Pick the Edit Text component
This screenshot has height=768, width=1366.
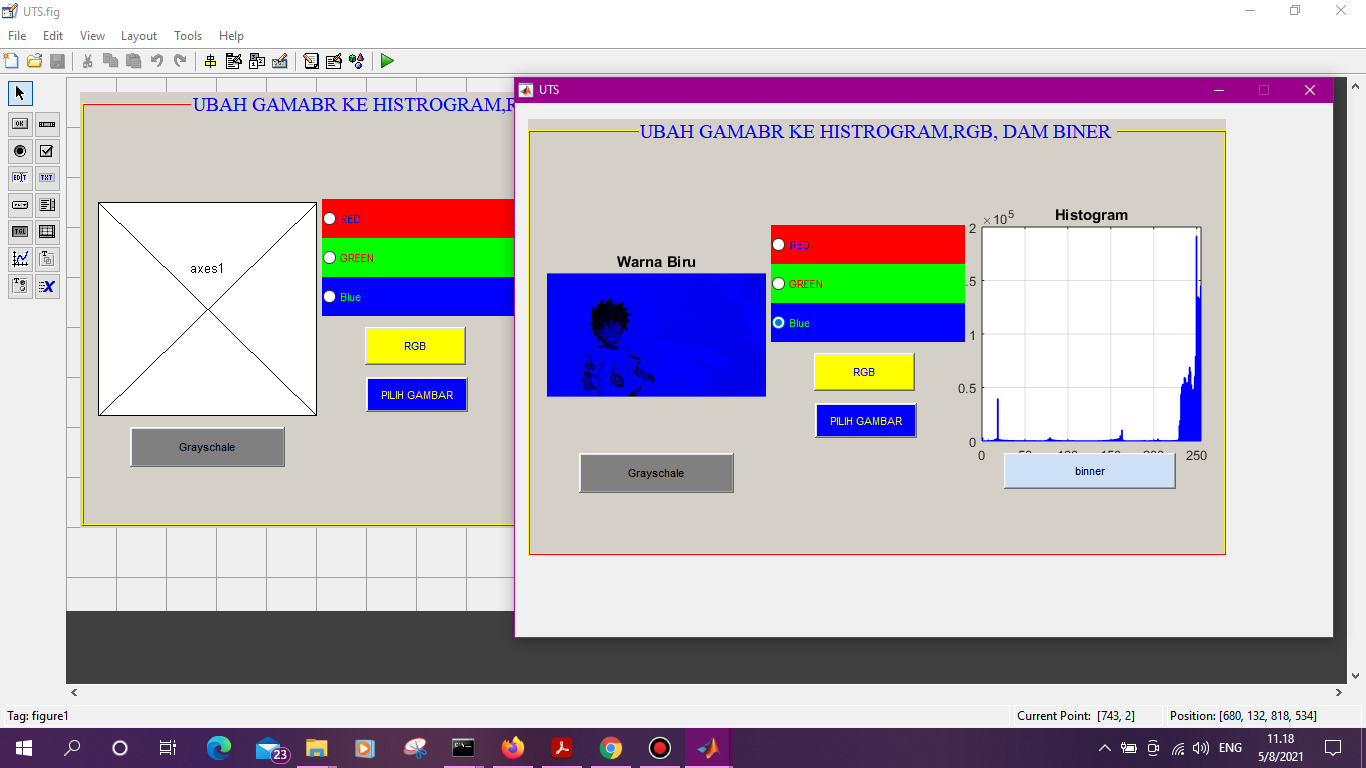click(20, 178)
